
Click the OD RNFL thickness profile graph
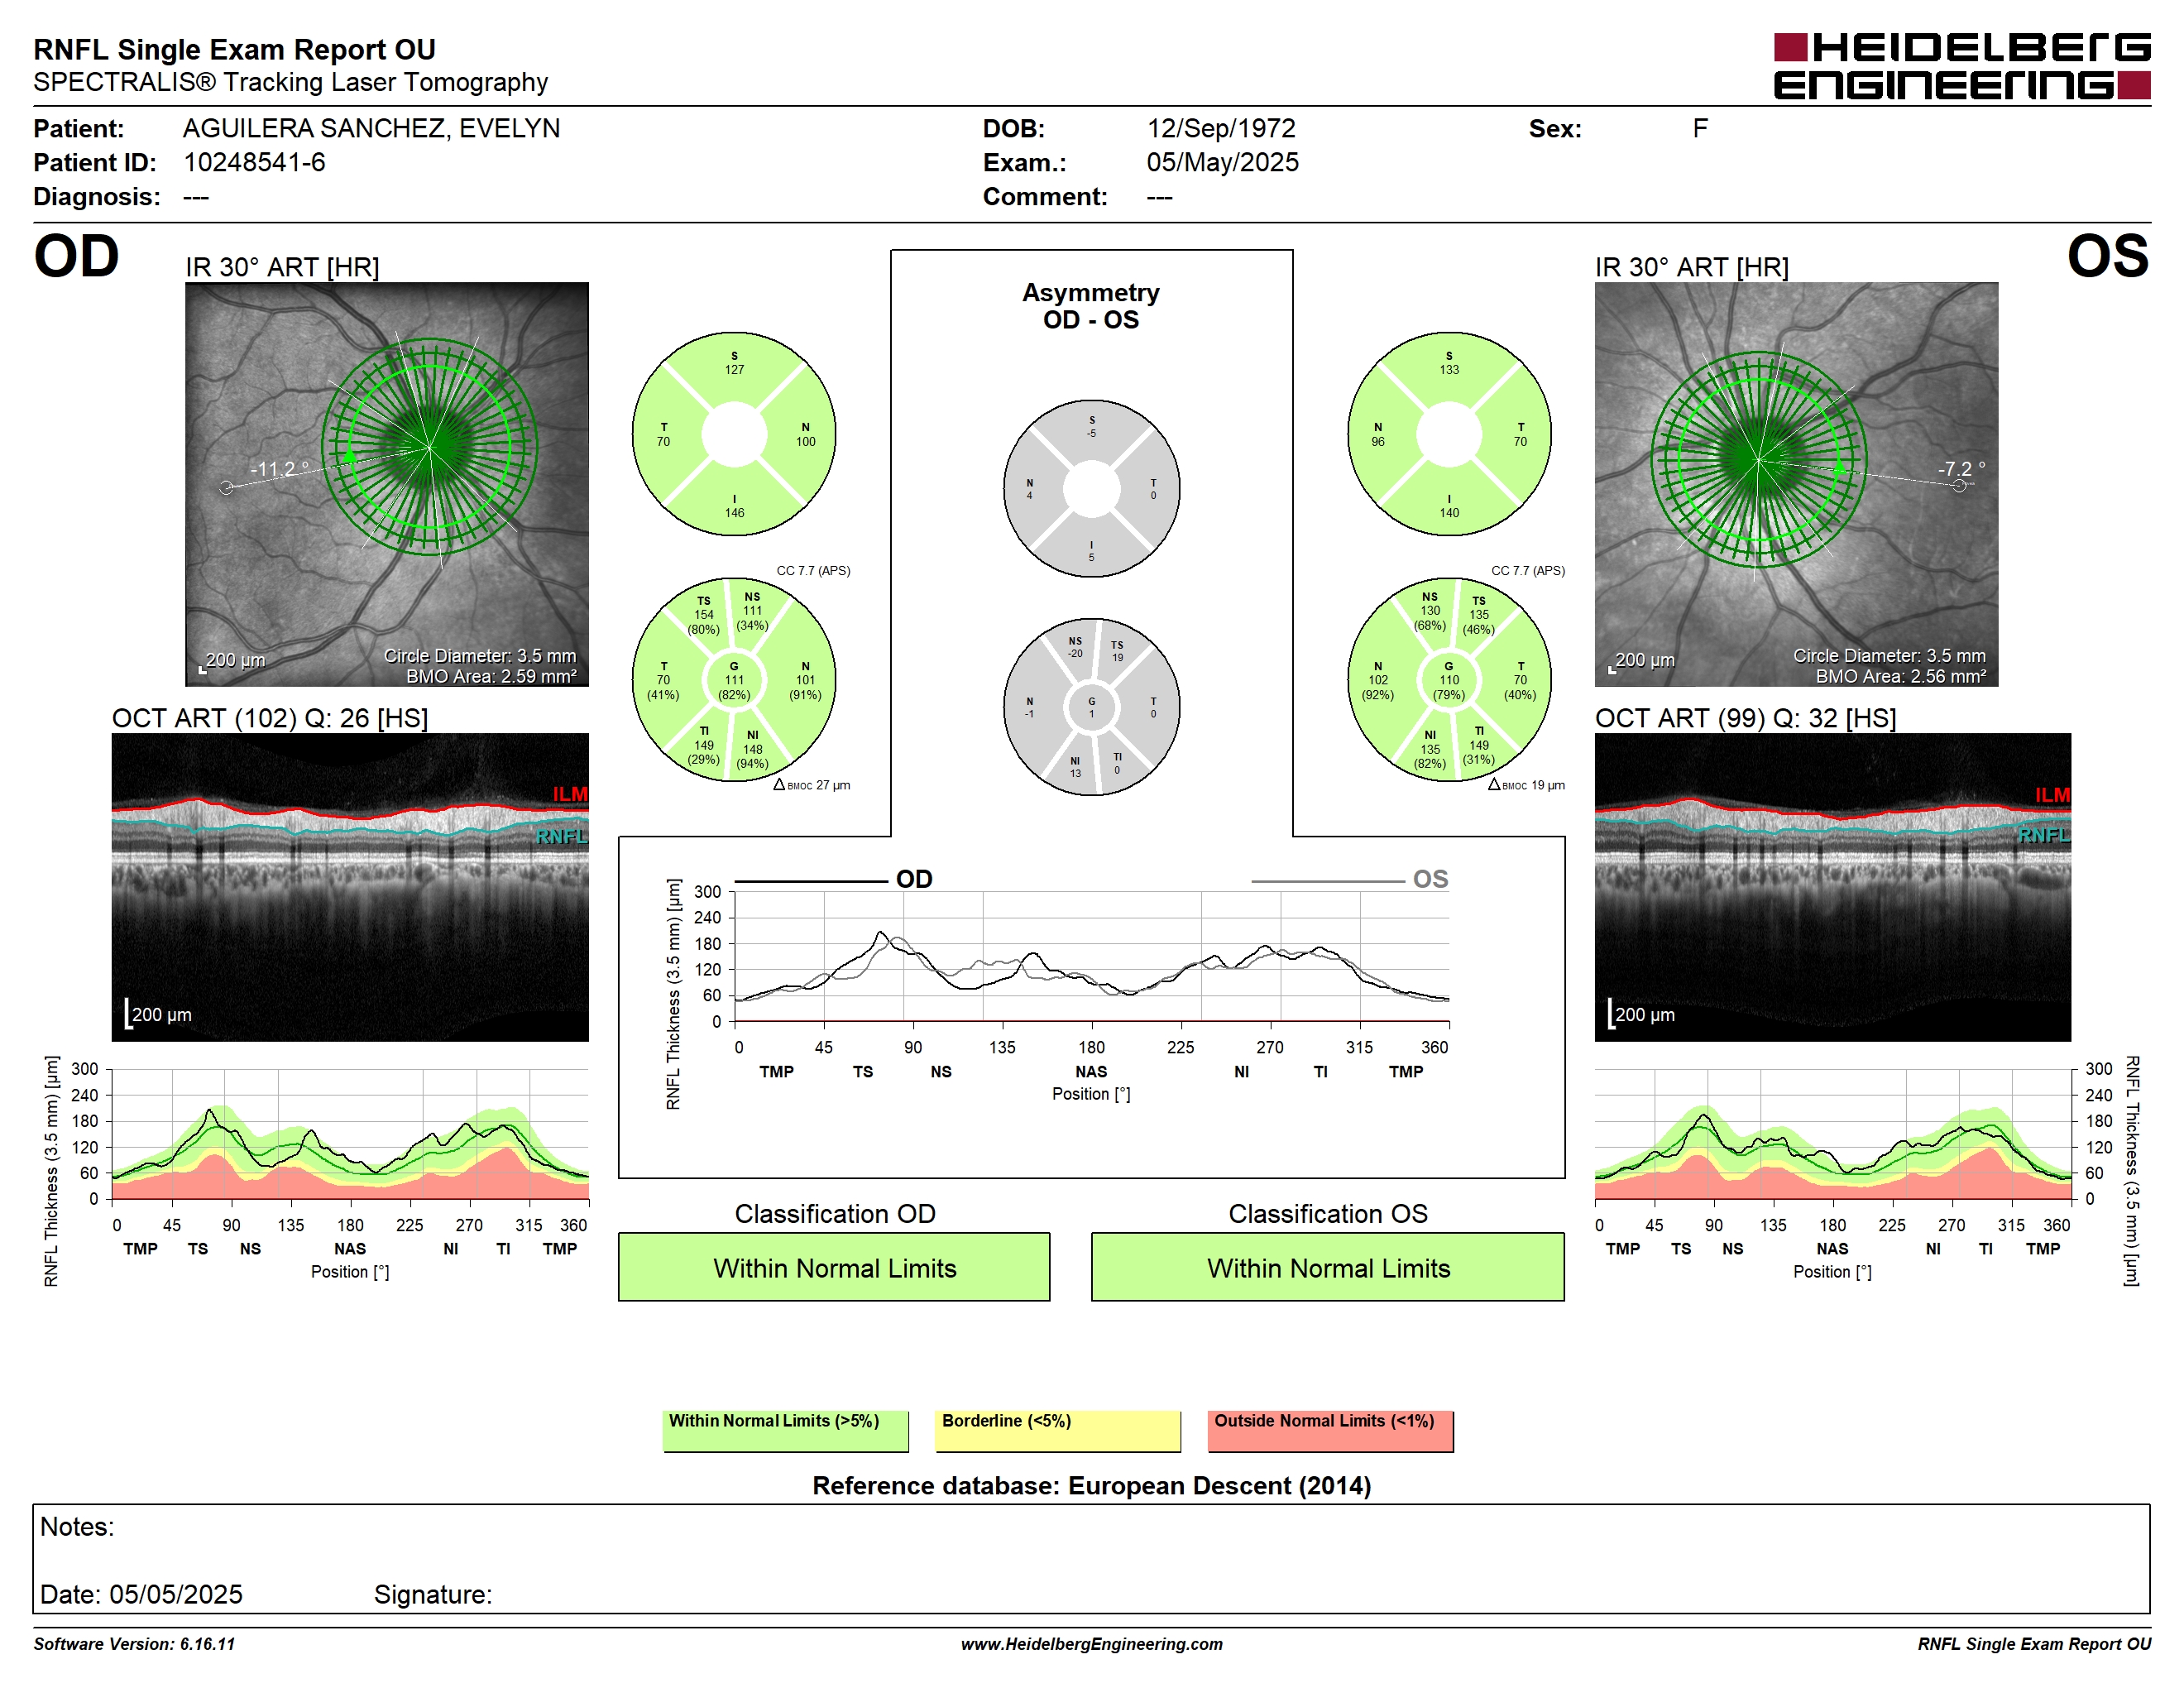tap(350, 1134)
